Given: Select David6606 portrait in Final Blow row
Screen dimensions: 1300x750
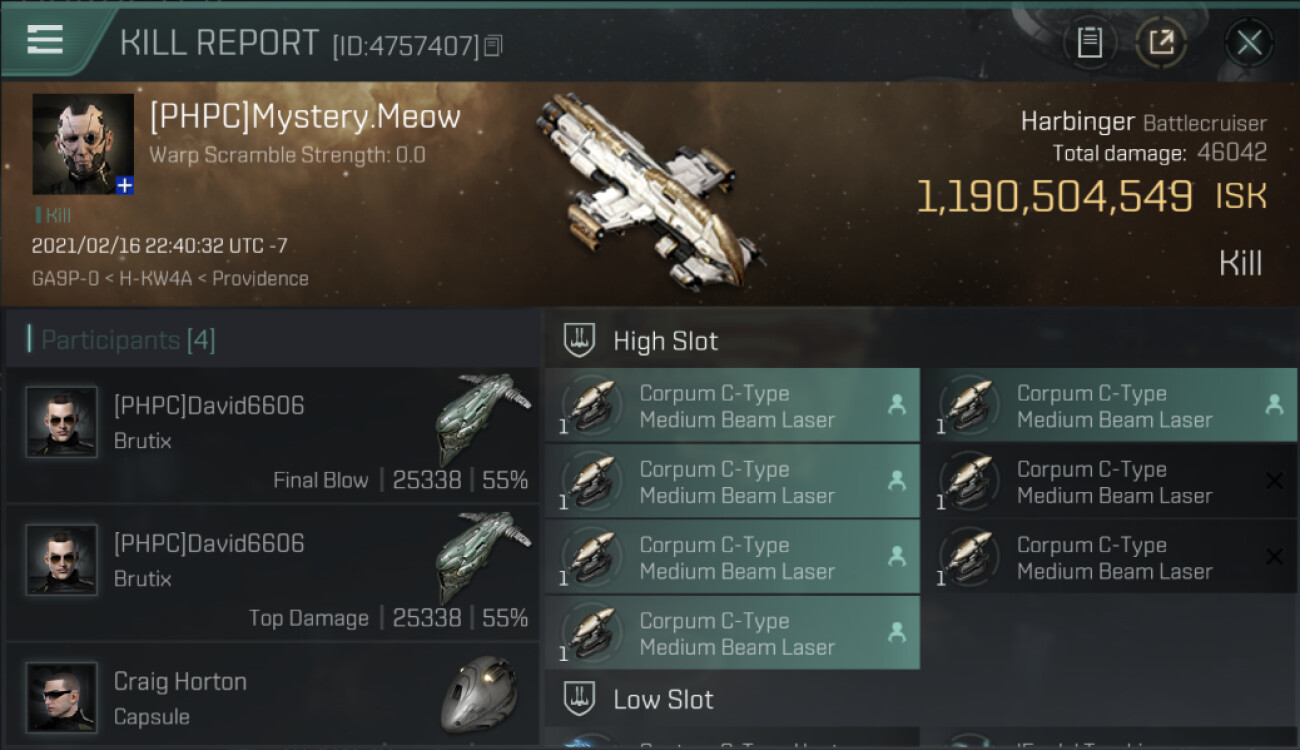Looking at the screenshot, I should [x=62, y=422].
